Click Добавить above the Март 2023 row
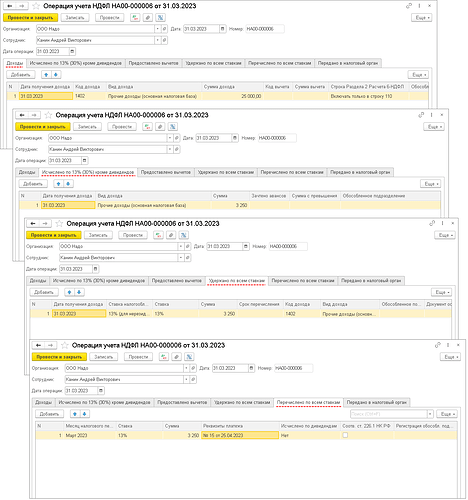 (49, 414)
